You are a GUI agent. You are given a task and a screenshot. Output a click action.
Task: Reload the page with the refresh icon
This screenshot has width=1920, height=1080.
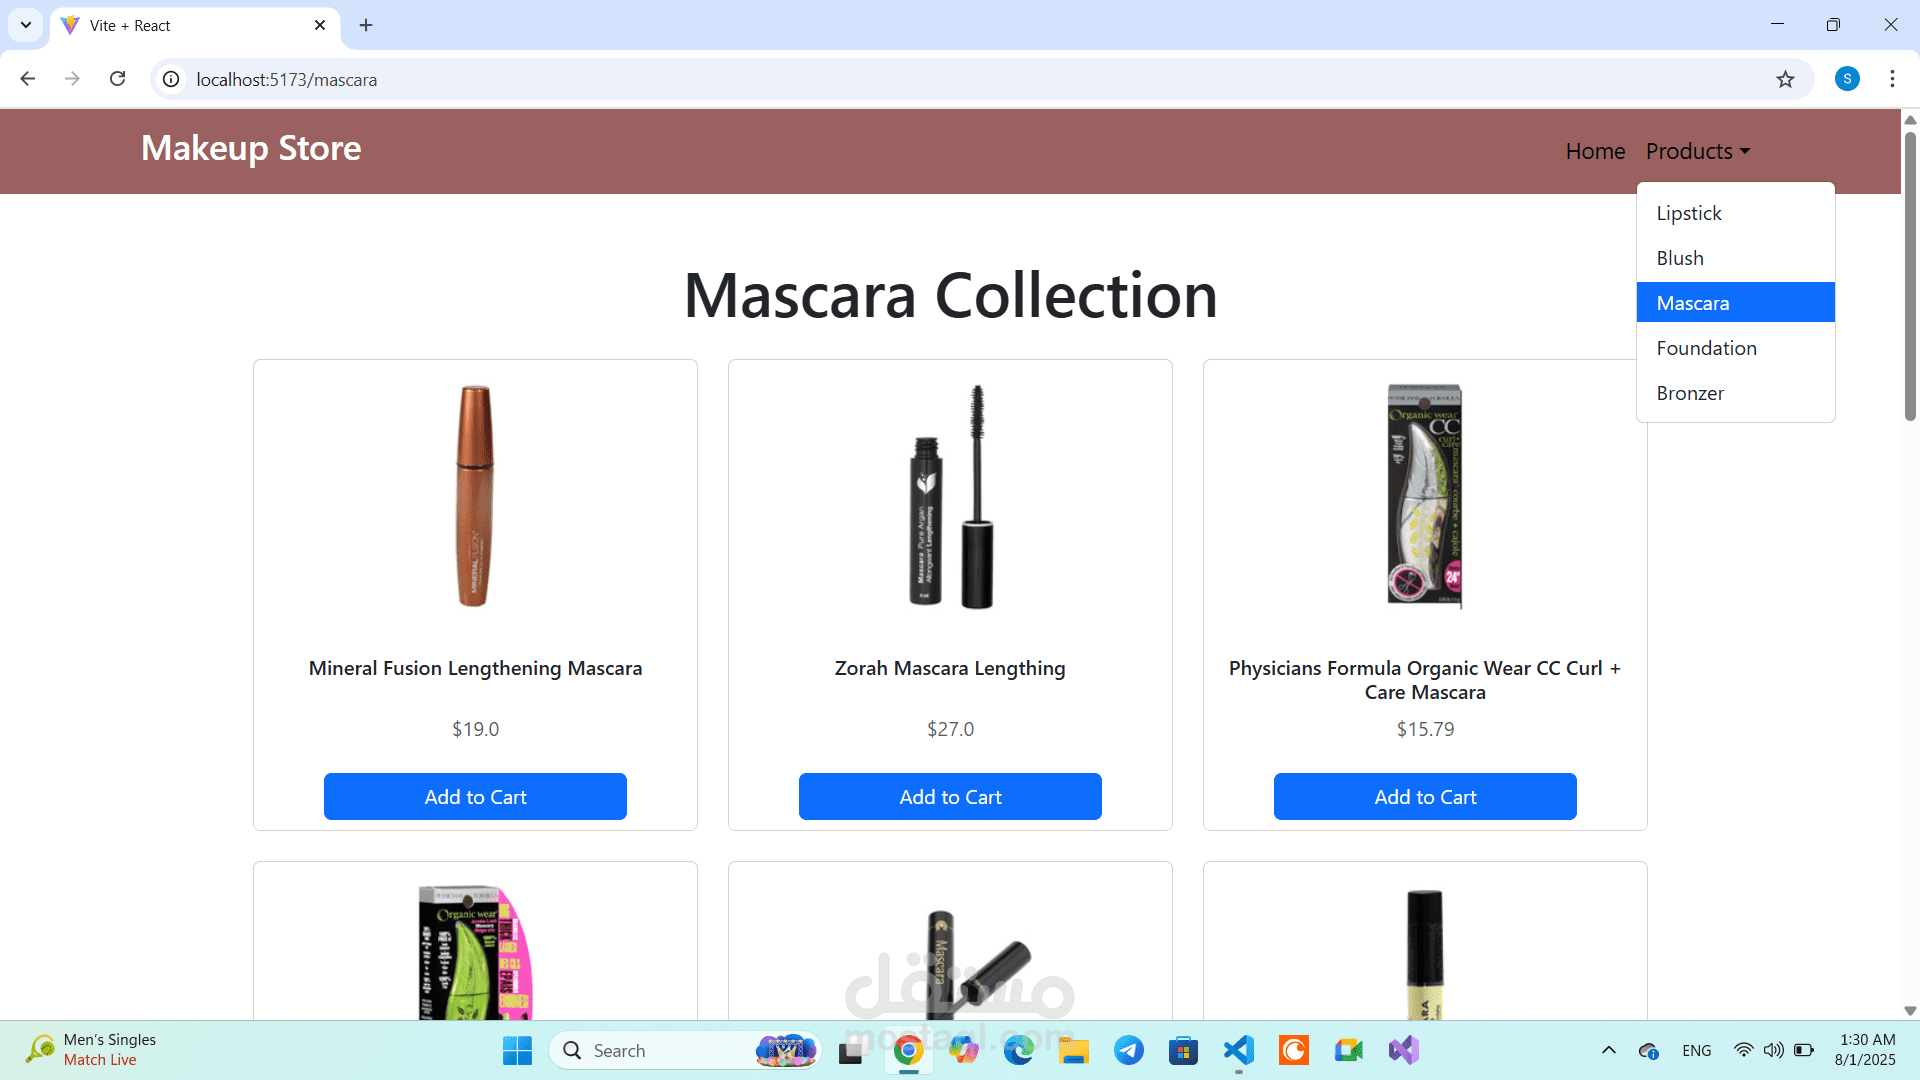pos(118,79)
